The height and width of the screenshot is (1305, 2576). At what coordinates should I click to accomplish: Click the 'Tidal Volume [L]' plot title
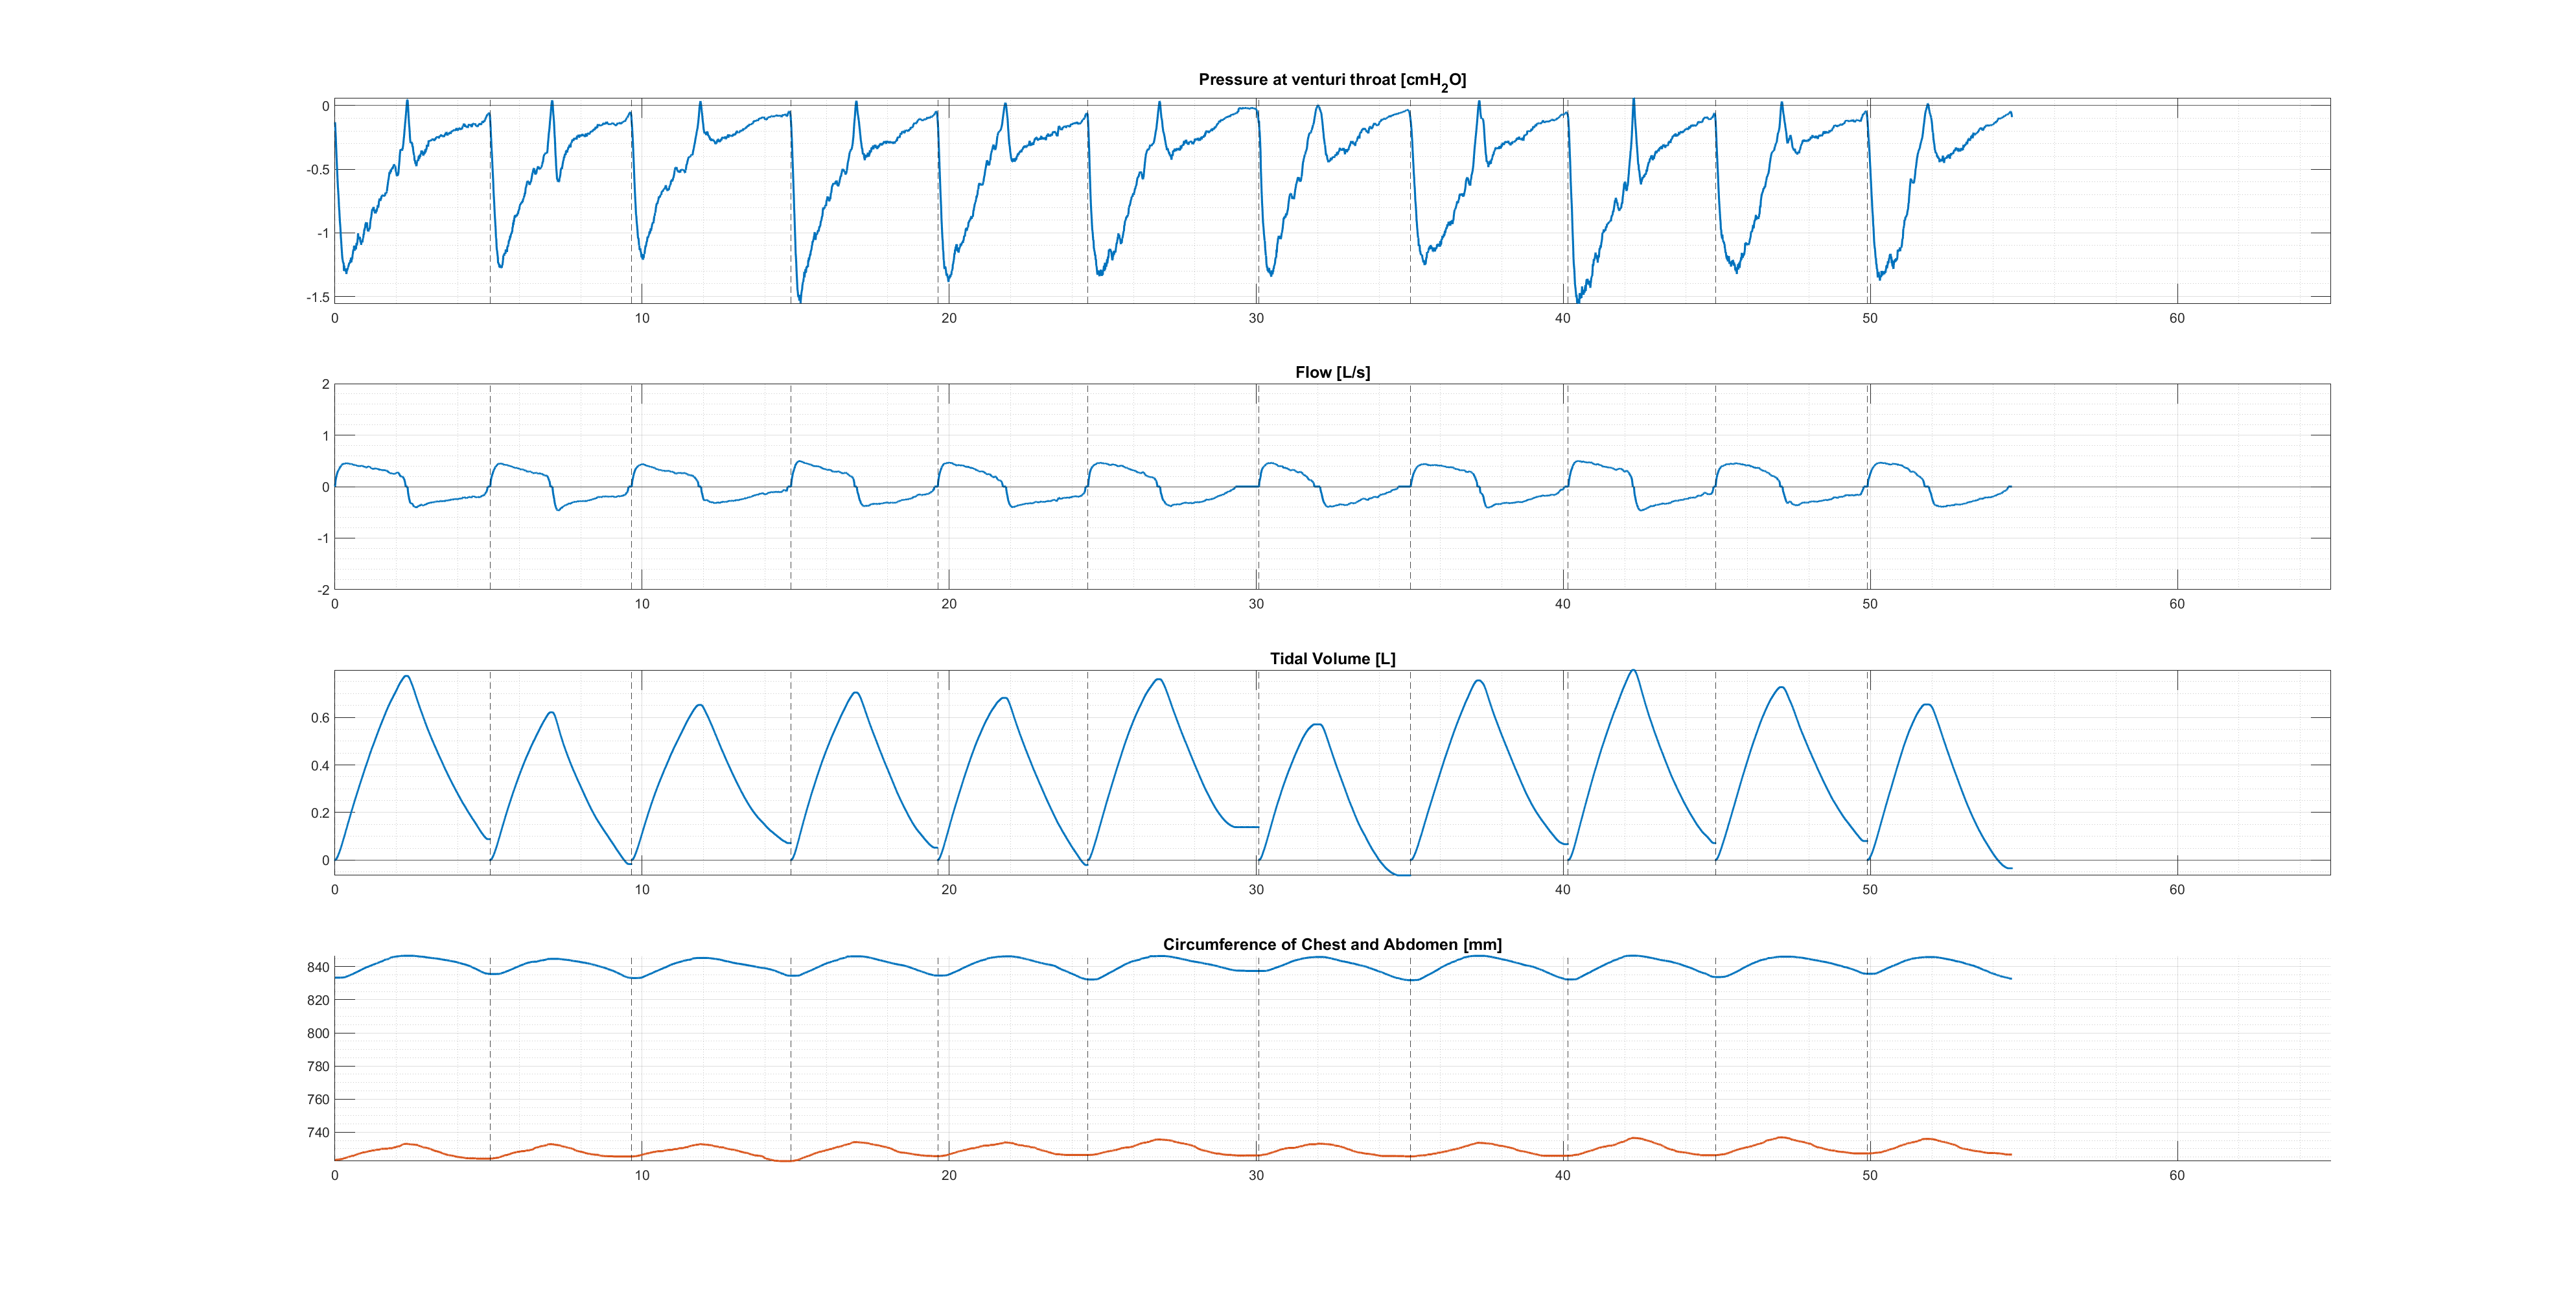point(1332,658)
